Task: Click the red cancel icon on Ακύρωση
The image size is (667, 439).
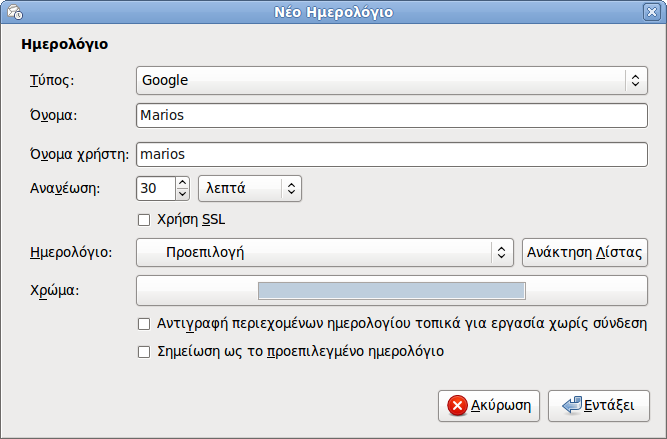Action: coord(457,405)
